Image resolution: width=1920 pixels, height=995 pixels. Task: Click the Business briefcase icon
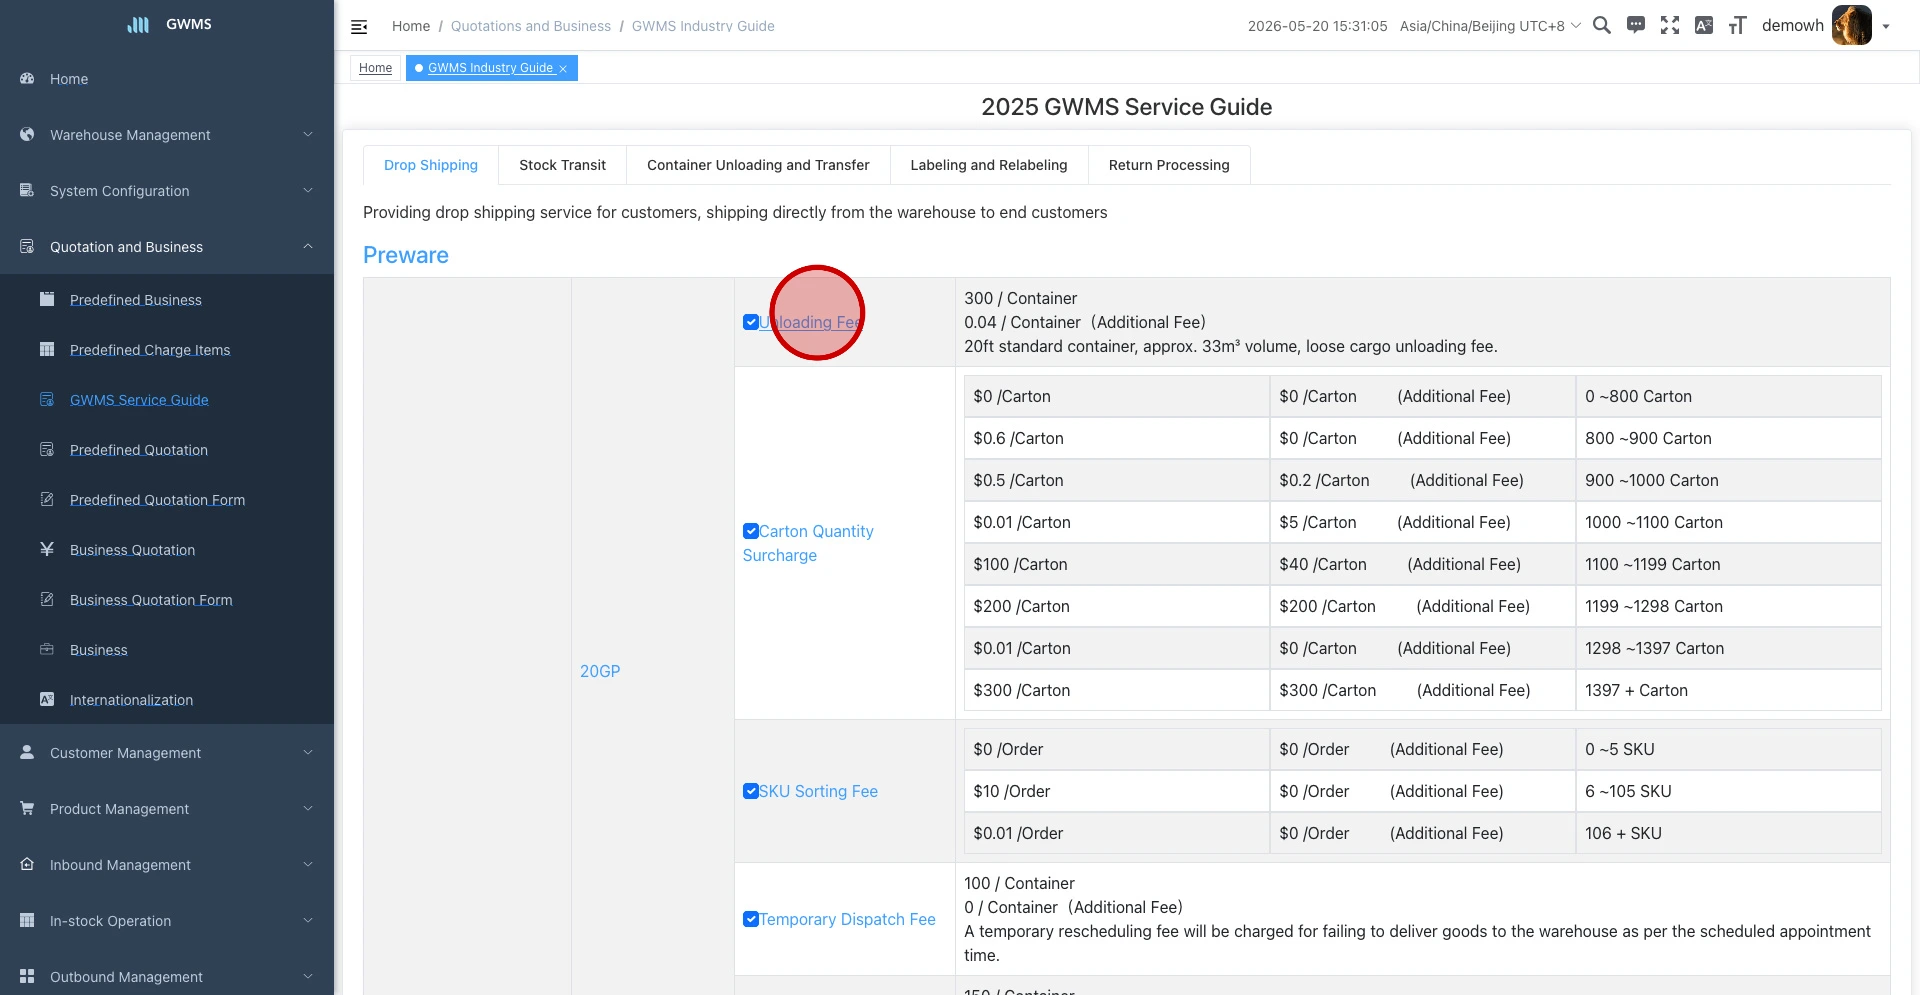tap(47, 649)
